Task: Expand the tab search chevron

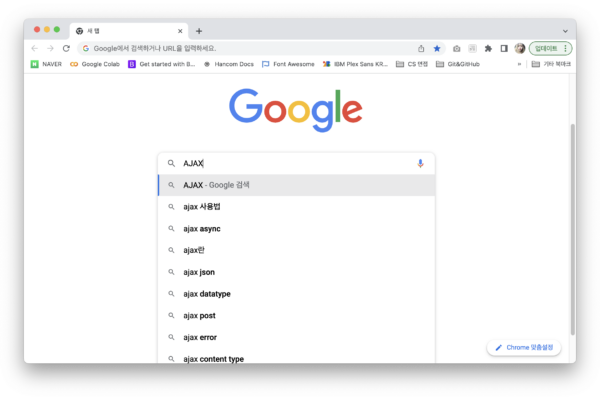Action: [565, 31]
